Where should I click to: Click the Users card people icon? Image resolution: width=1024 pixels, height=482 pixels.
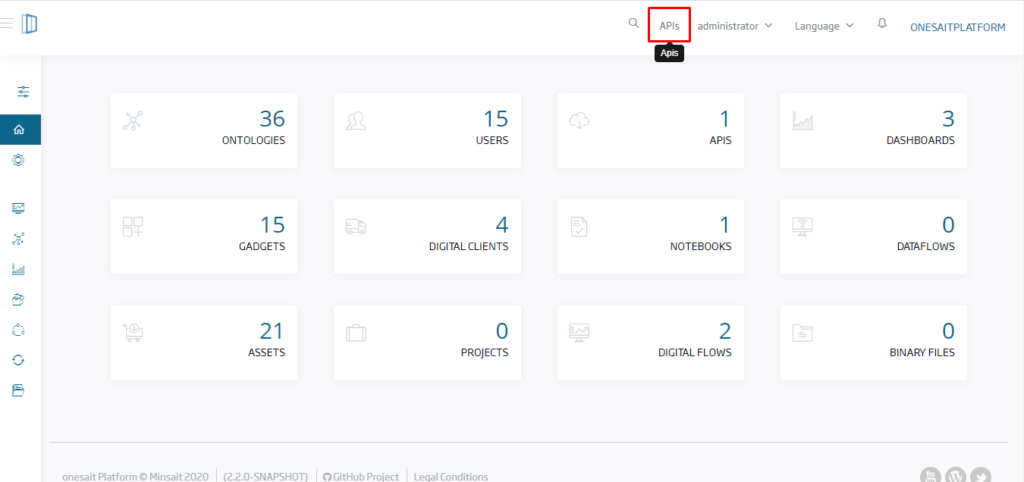tap(357, 121)
